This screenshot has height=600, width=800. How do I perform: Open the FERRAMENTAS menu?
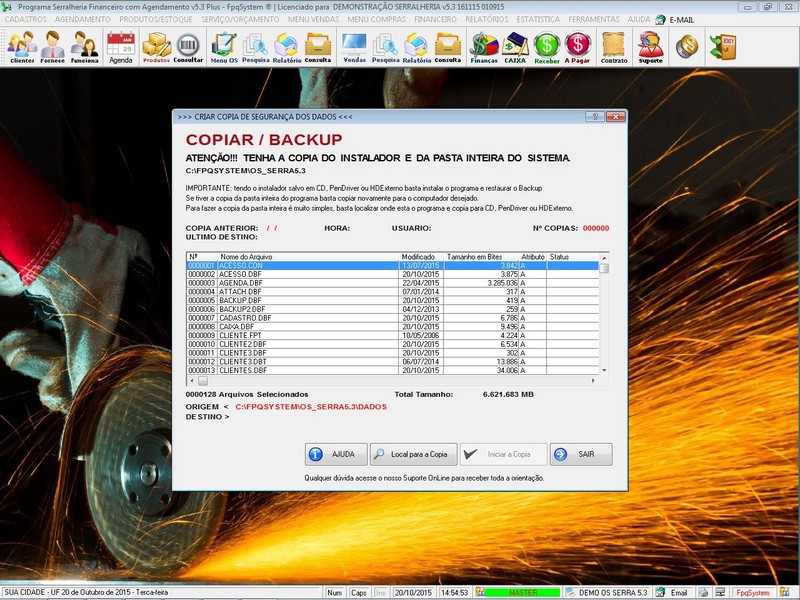(594, 19)
